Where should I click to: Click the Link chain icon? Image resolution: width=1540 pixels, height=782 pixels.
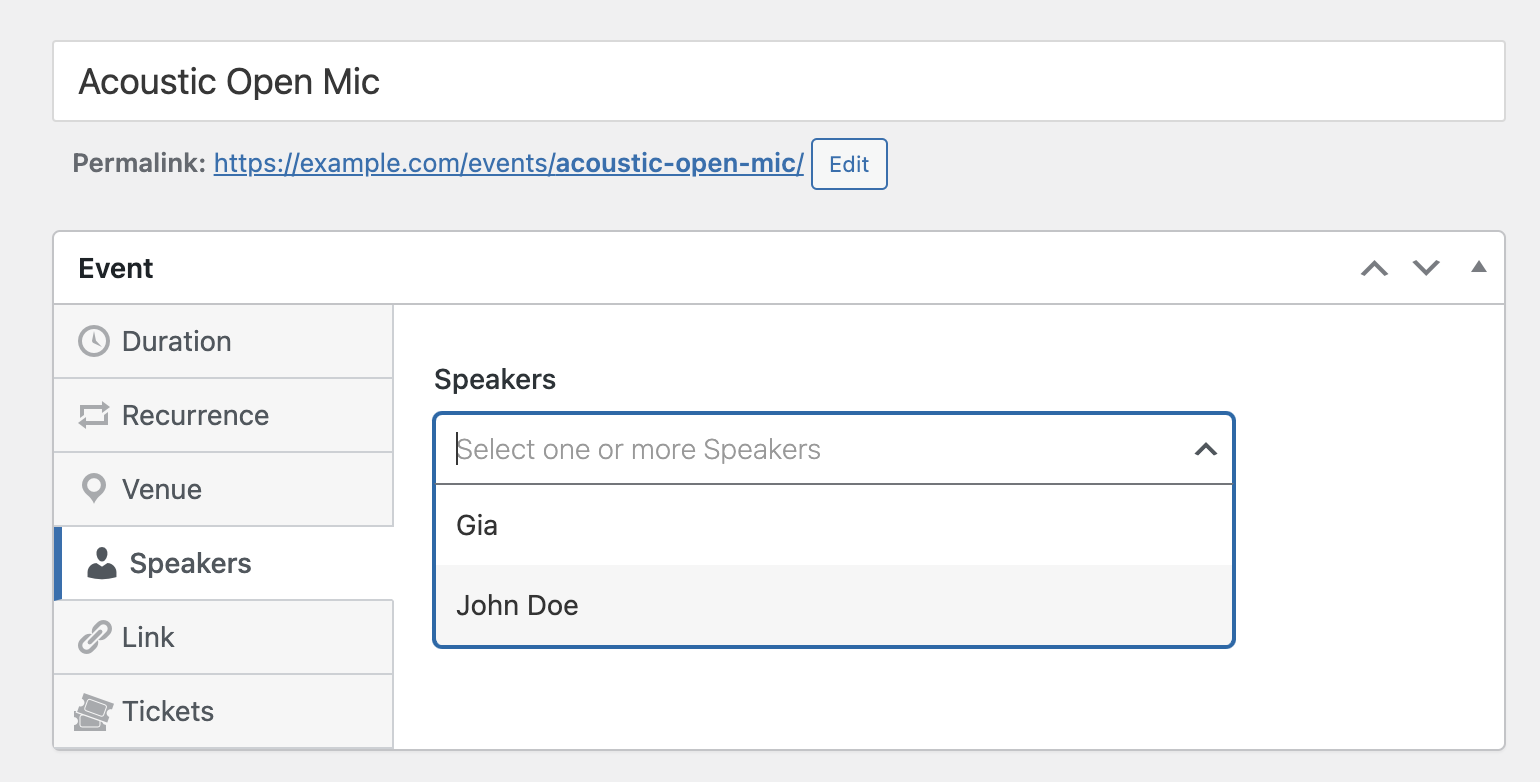tap(93, 637)
